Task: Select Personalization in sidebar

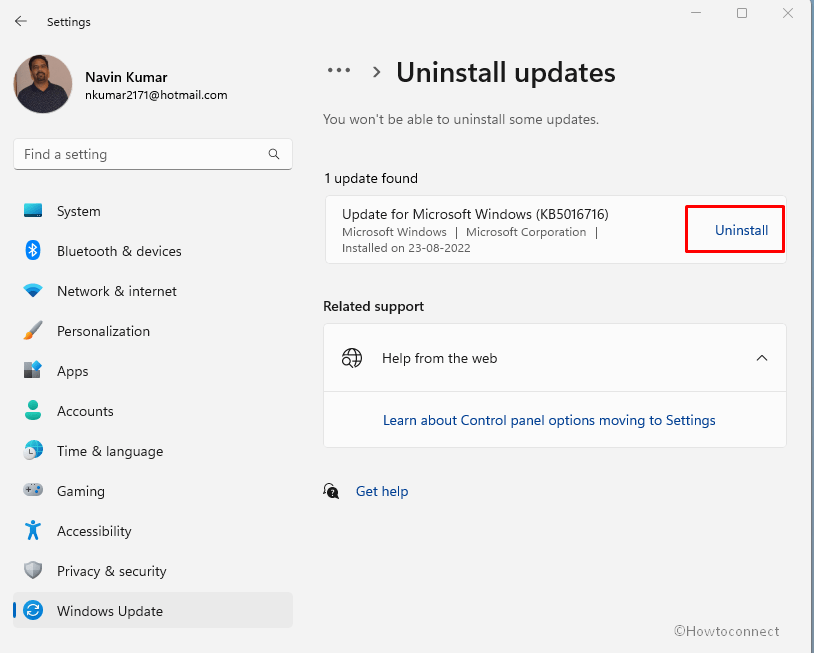Action: (153, 331)
